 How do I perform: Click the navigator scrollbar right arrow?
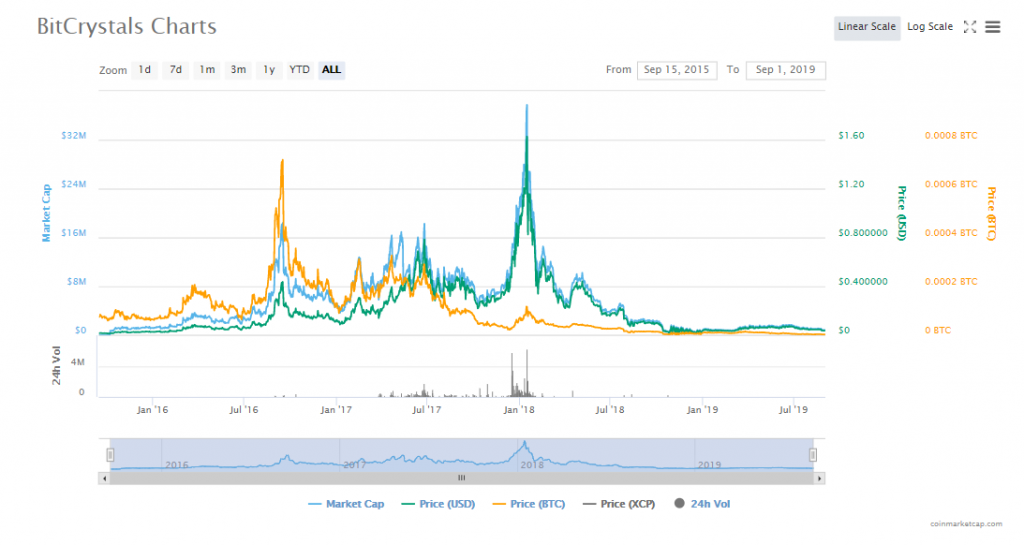click(x=820, y=479)
